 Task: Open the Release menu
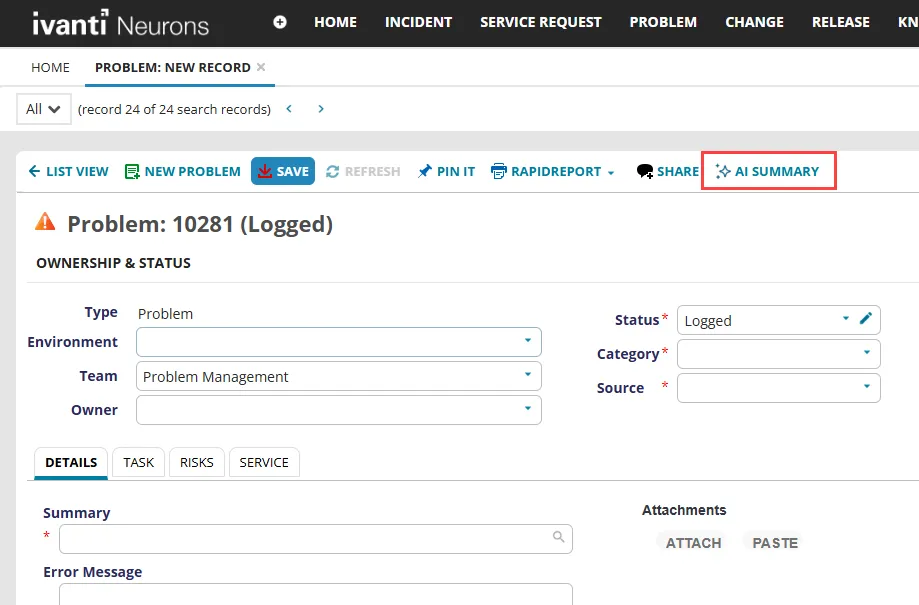840,22
